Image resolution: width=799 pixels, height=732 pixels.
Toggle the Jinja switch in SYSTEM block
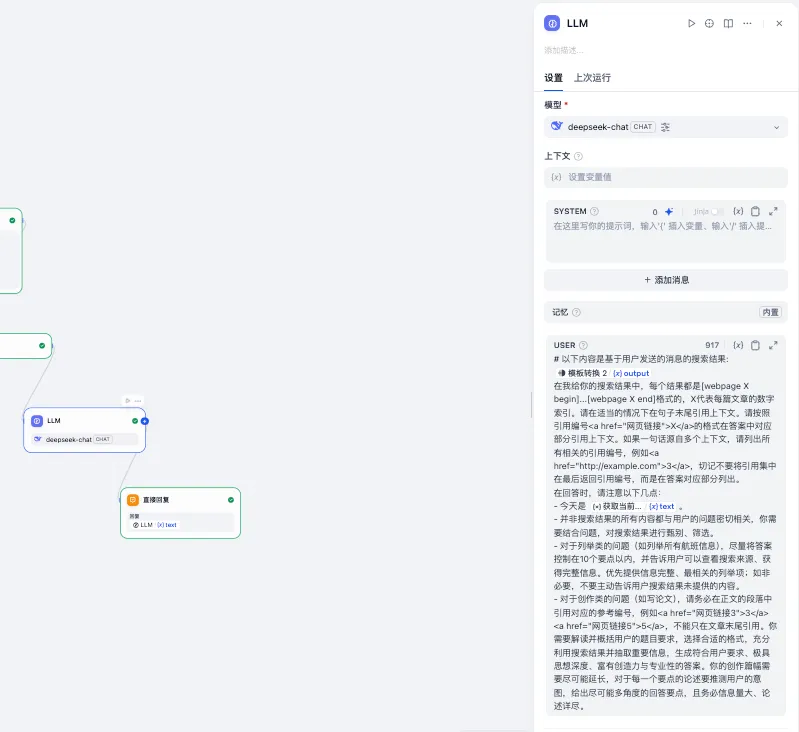tap(716, 212)
